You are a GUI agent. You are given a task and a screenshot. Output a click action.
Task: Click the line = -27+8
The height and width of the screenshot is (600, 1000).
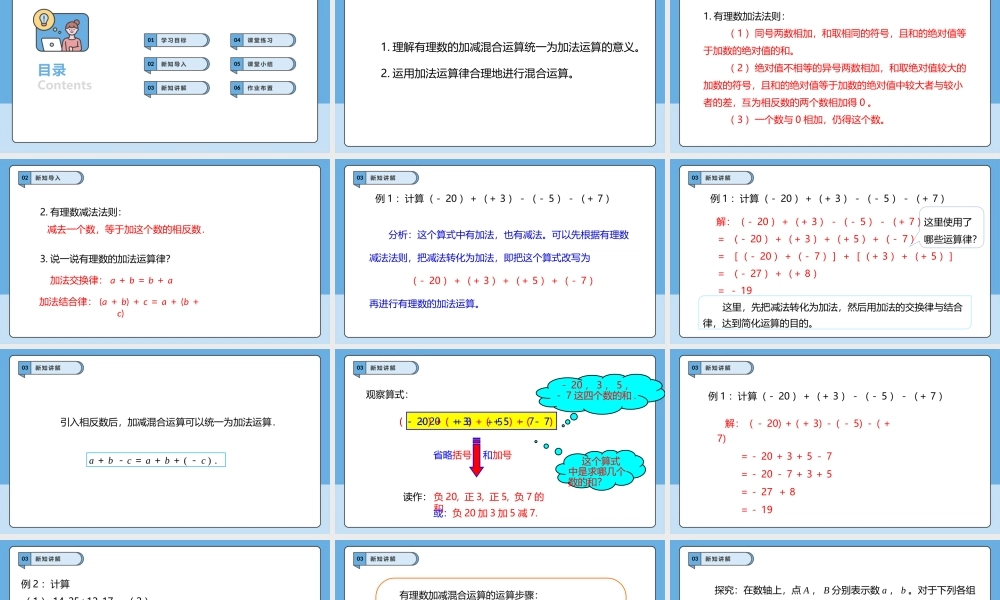click(768, 492)
